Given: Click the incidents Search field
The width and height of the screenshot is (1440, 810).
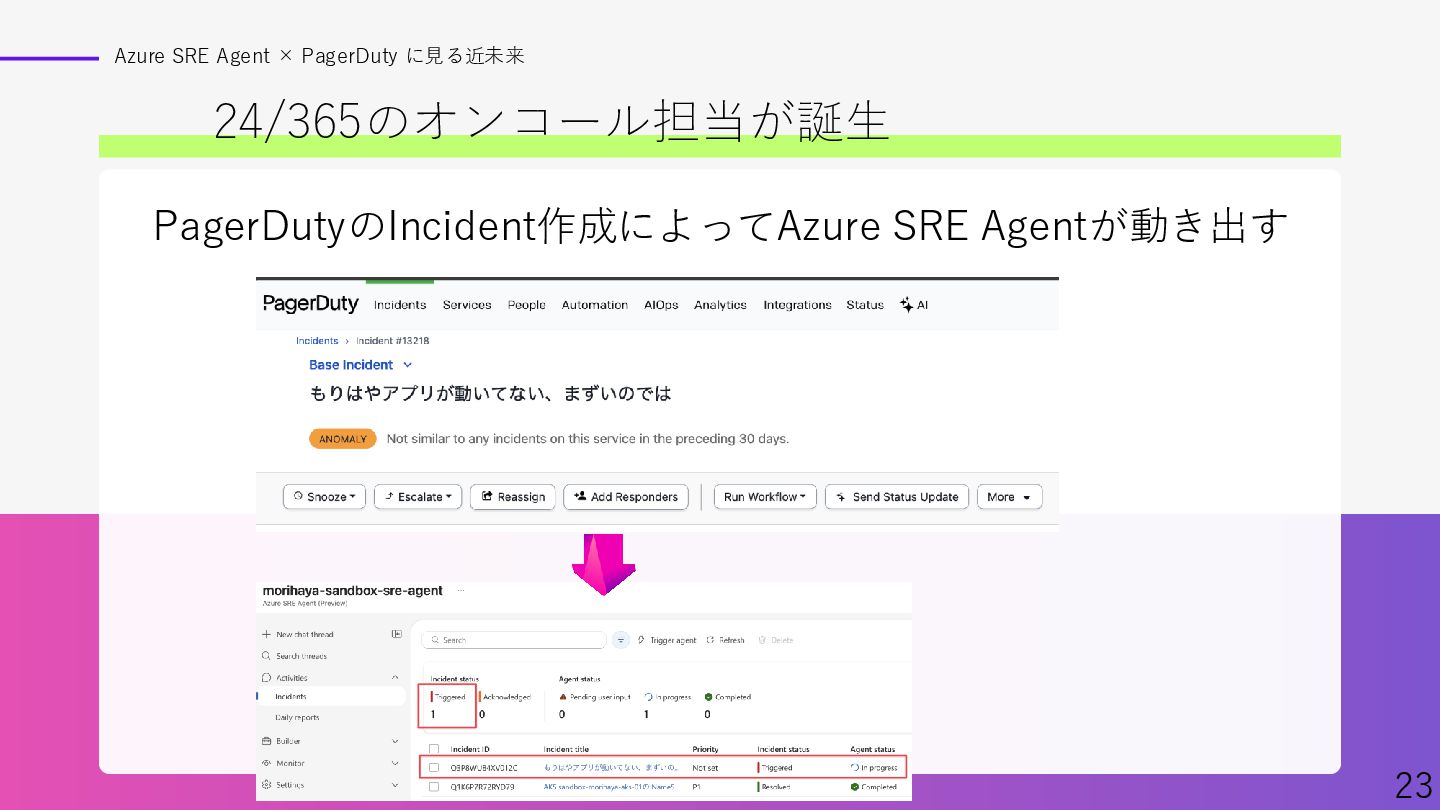Looking at the screenshot, I should 514,640.
